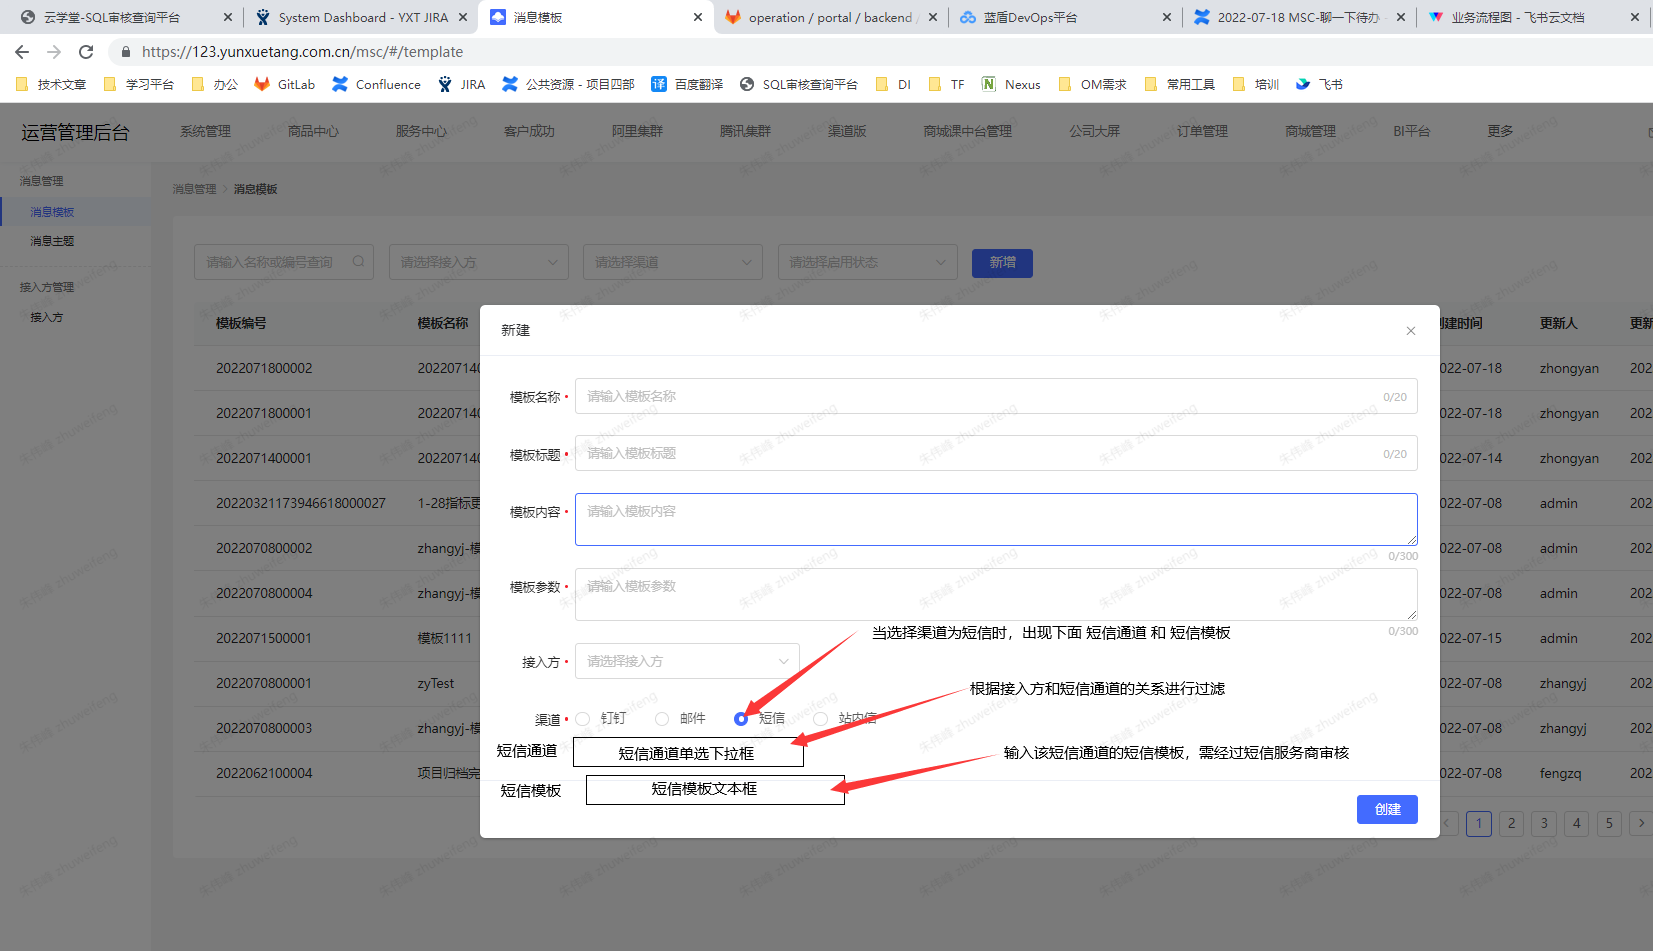
Task: Reload the page with refresh icon
Action: pos(86,52)
